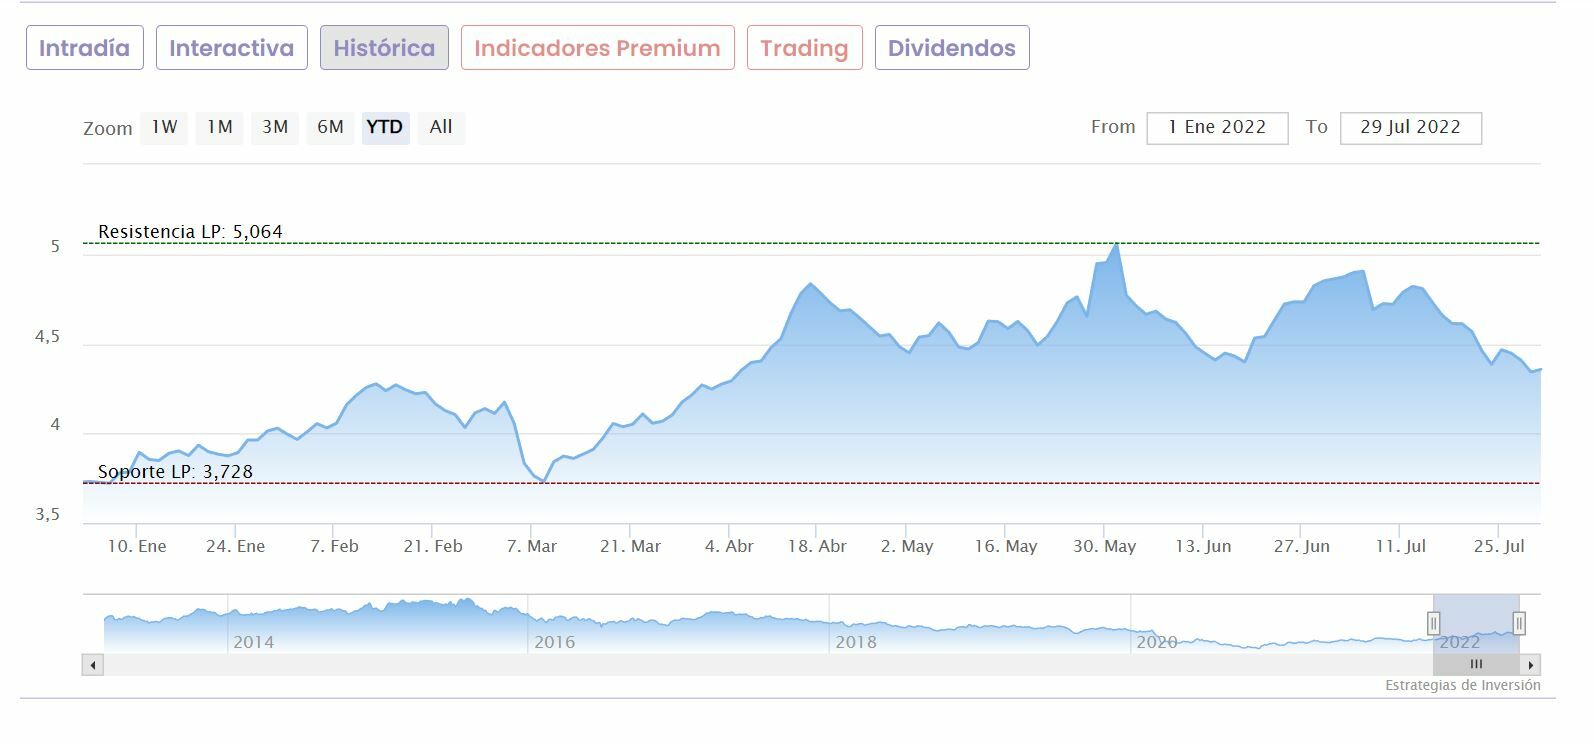View the Dividendos tab
1594x744 pixels.
coord(951,48)
